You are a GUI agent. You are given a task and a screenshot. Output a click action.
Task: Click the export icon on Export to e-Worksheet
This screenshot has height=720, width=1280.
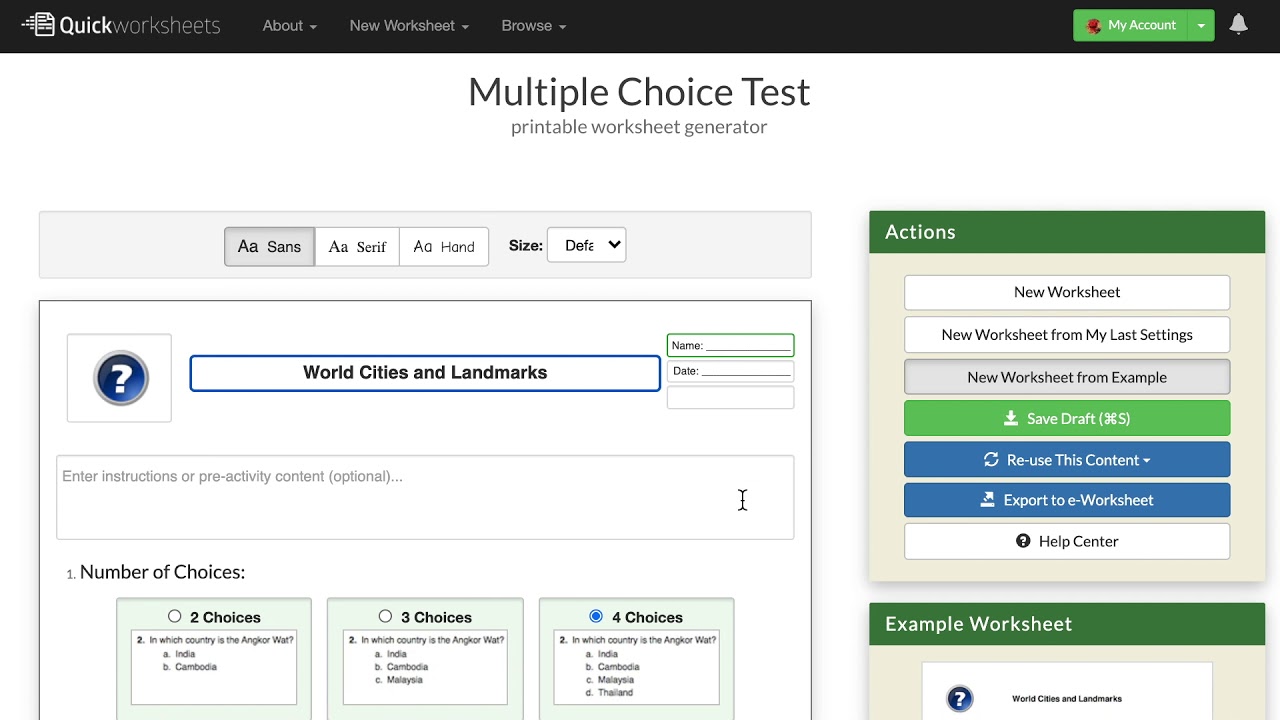pos(988,500)
